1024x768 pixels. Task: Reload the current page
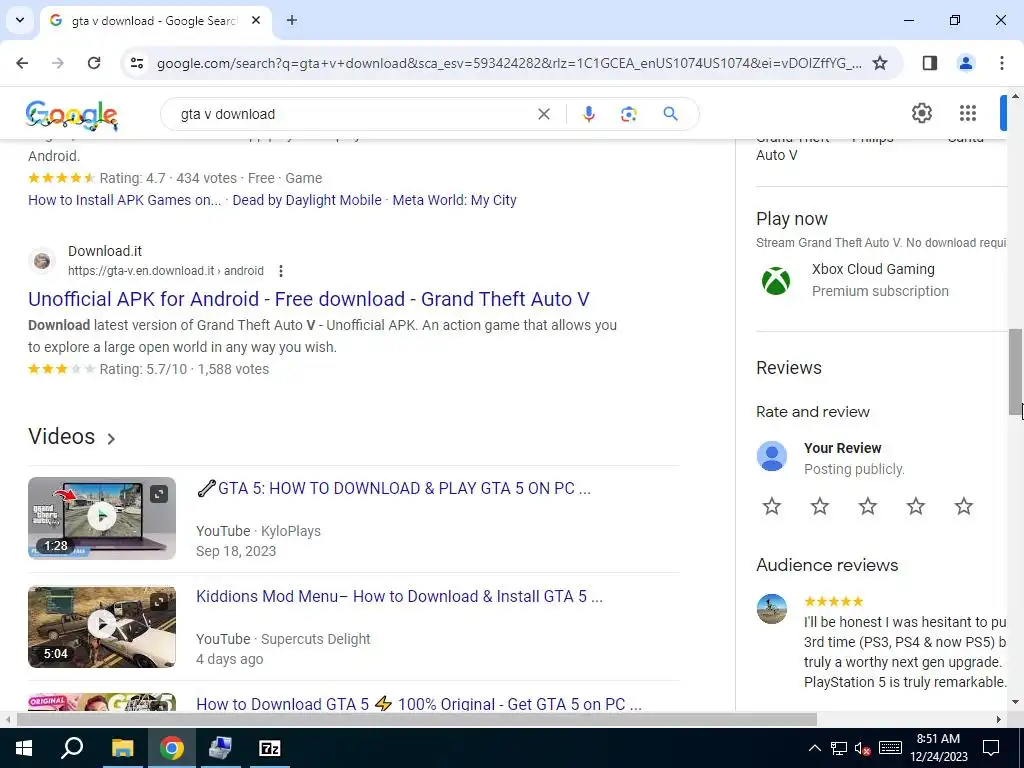point(94,63)
